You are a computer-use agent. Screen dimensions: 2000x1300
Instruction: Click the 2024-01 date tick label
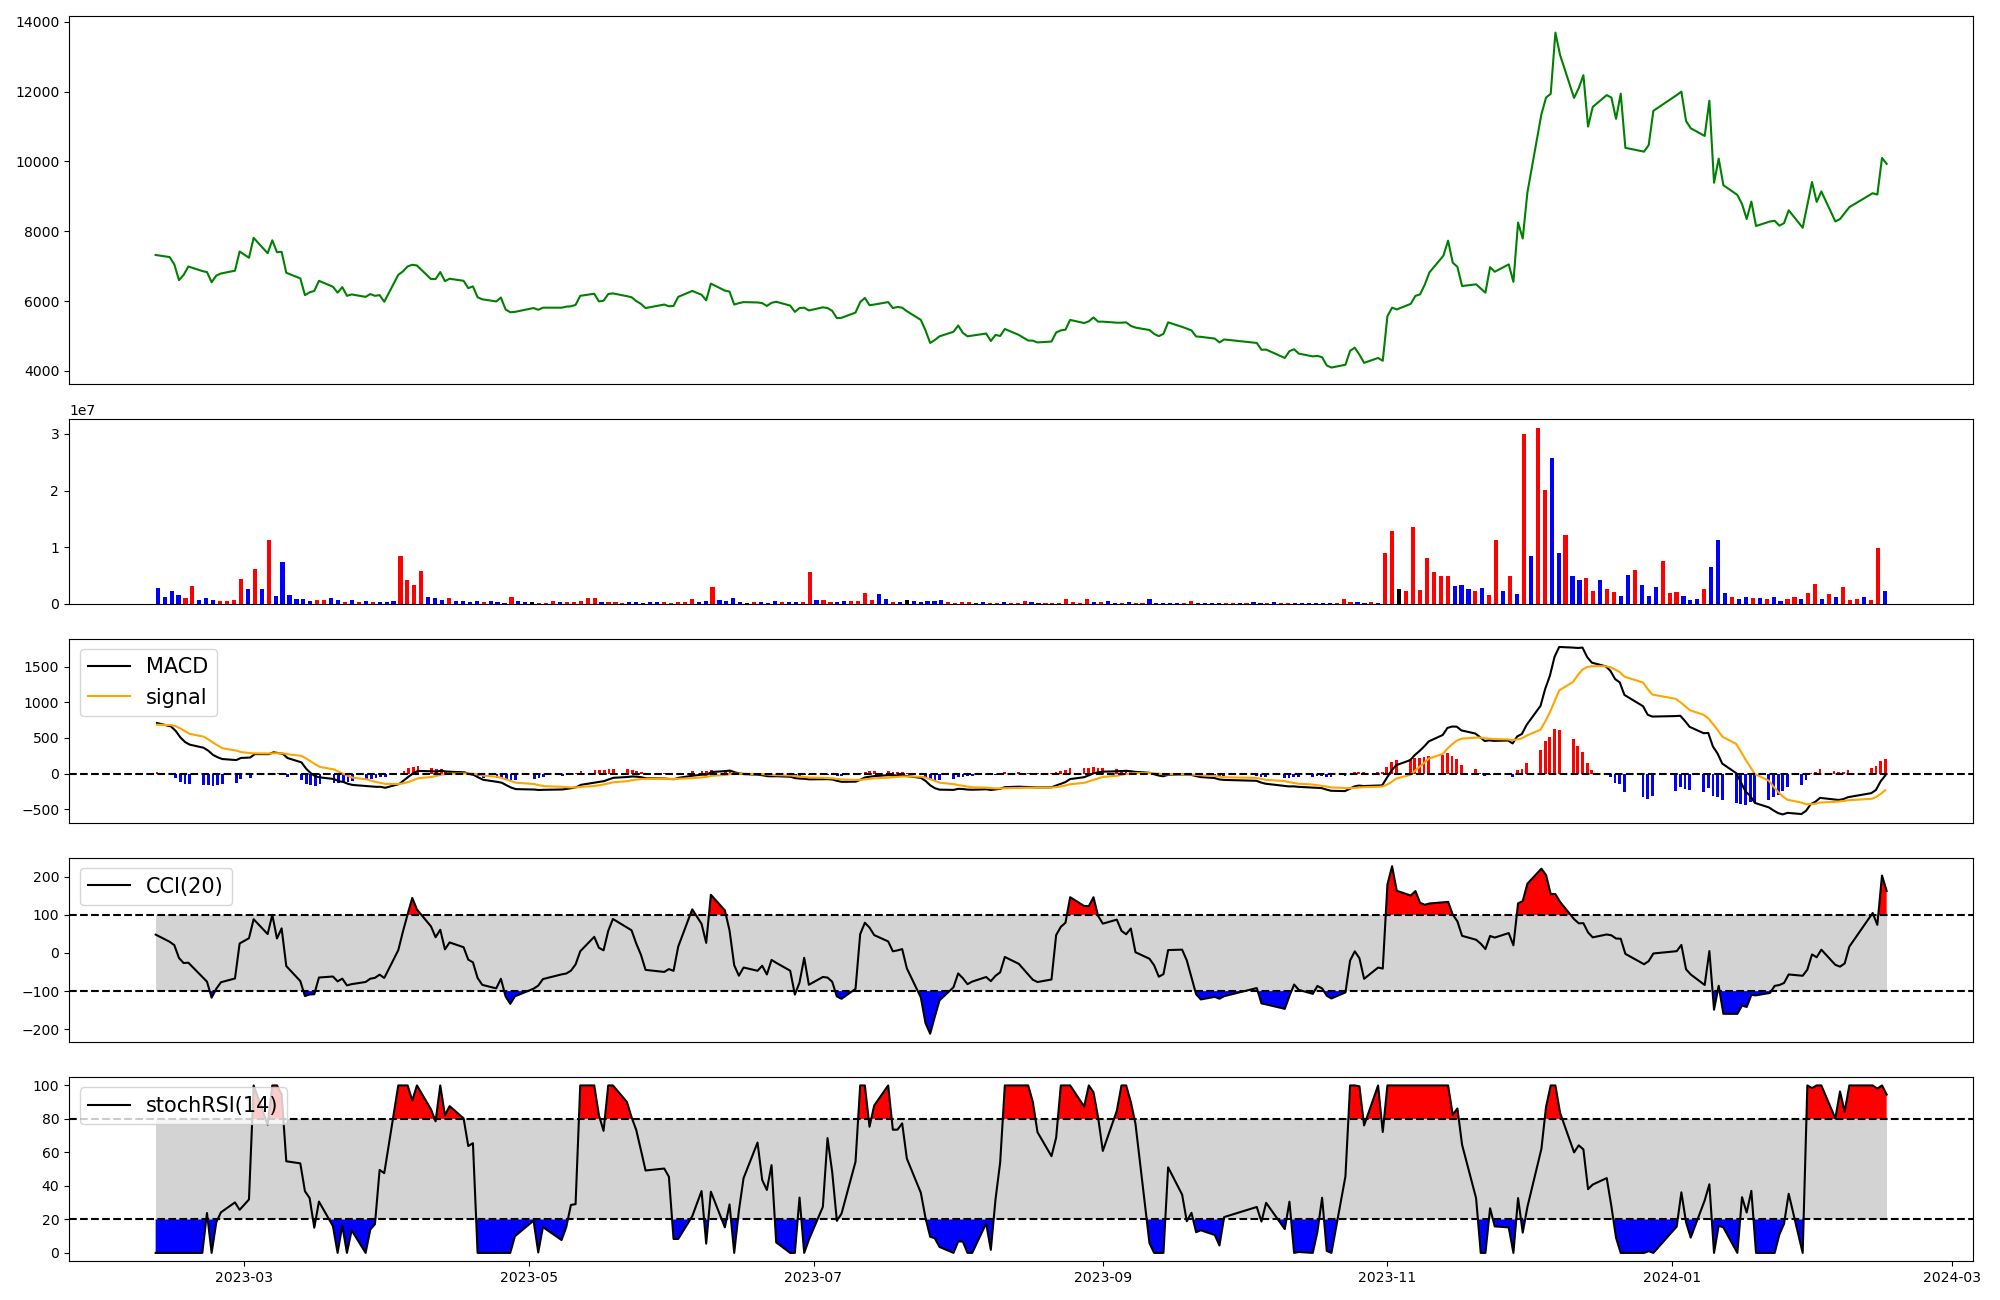click(1671, 1277)
